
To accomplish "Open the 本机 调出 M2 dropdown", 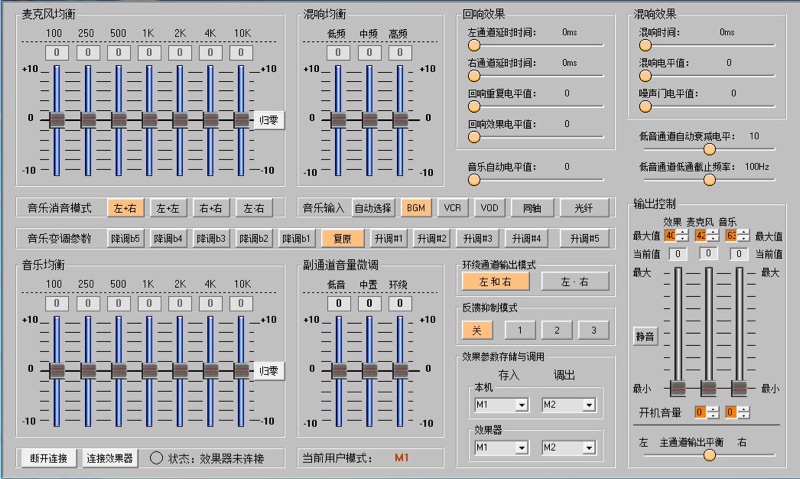I will tap(568, 405).
